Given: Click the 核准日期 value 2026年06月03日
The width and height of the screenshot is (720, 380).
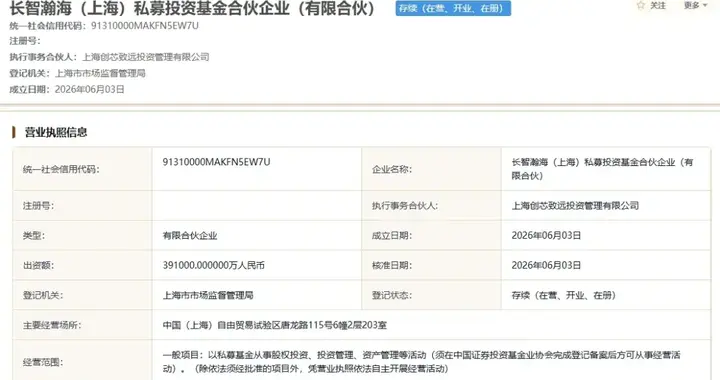Looking at the screenshot, I should (x=546, y=265).
